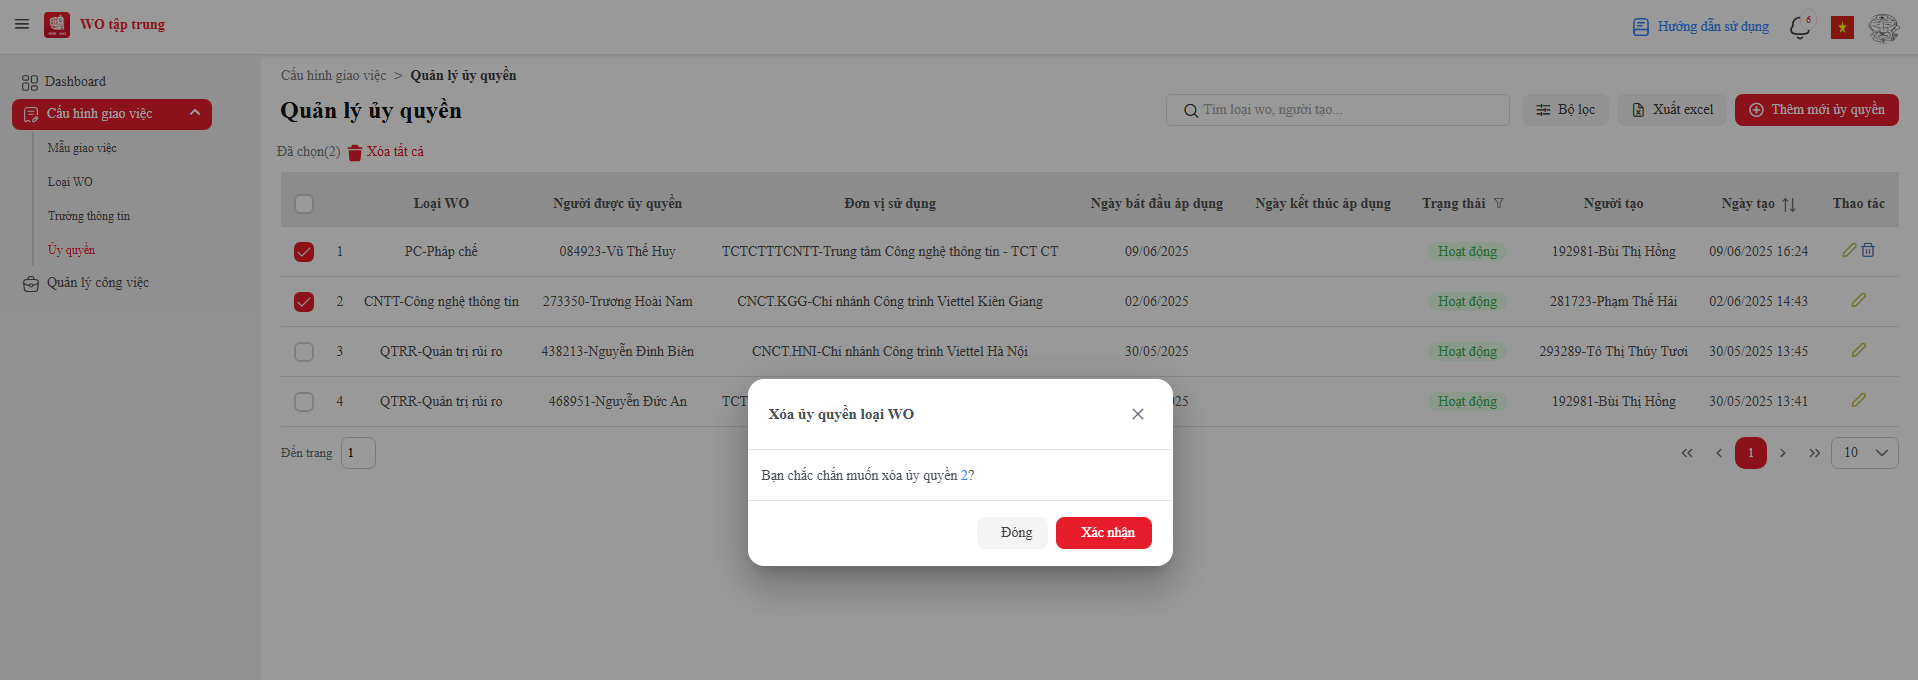Click the Người được ủy quyền column header
This screenshot has height=680, width=1918.
tap(618, 203)
